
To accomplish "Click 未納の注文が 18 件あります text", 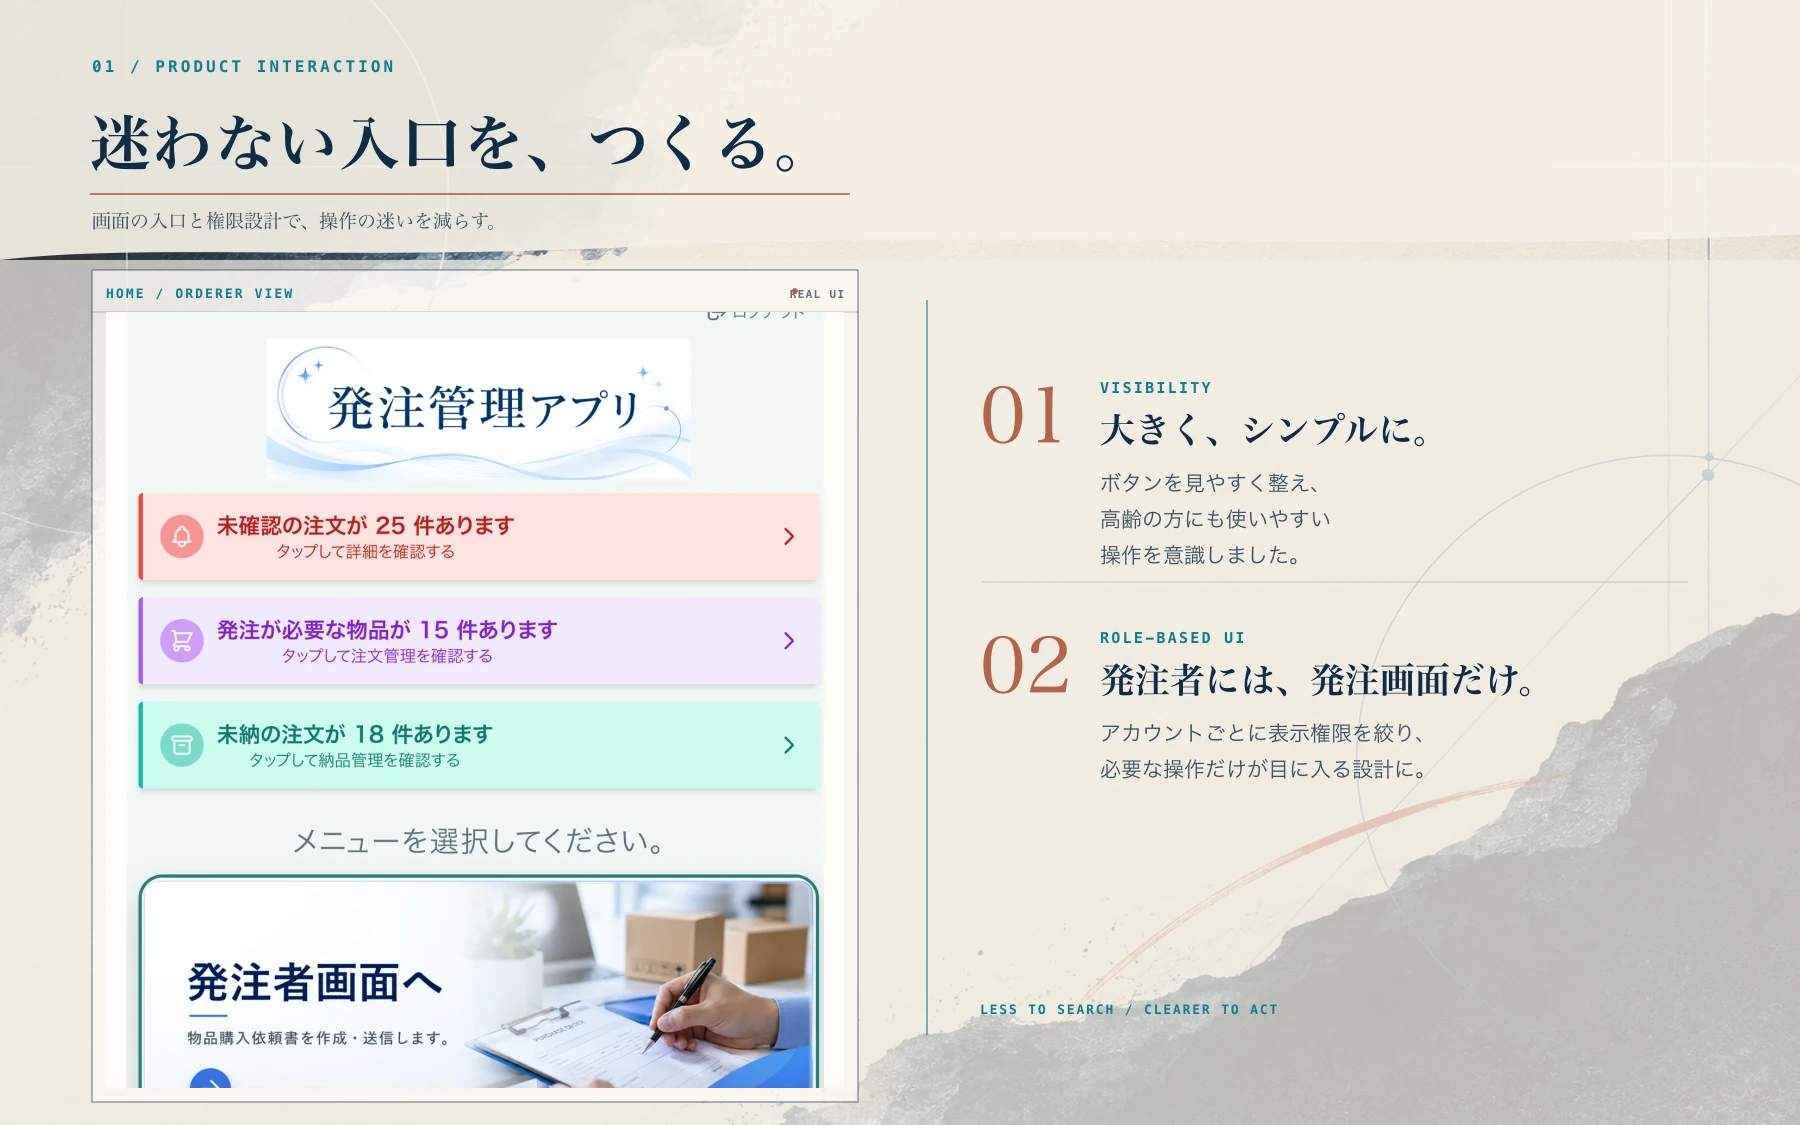I will [x=354, y=734].
